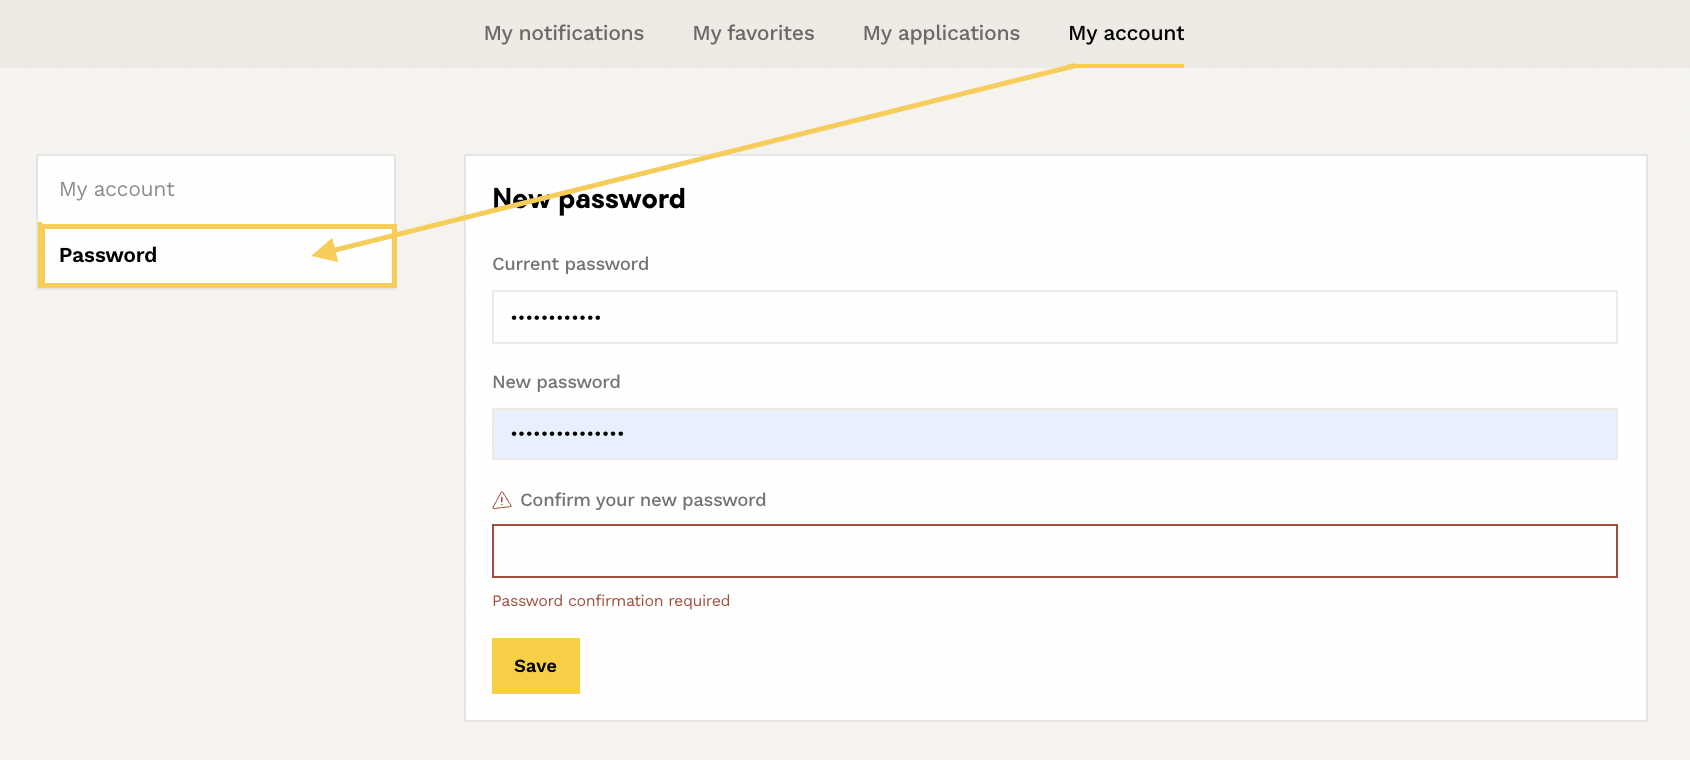Click the small "New password" field label

[x=556, y=382]
